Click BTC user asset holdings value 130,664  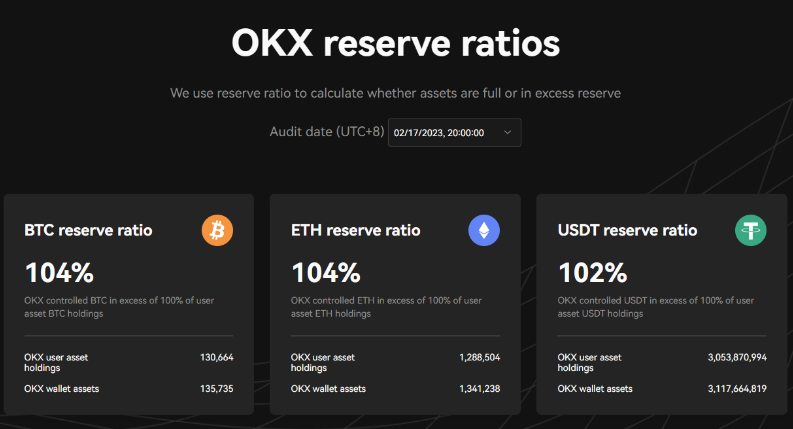point(217,357)
